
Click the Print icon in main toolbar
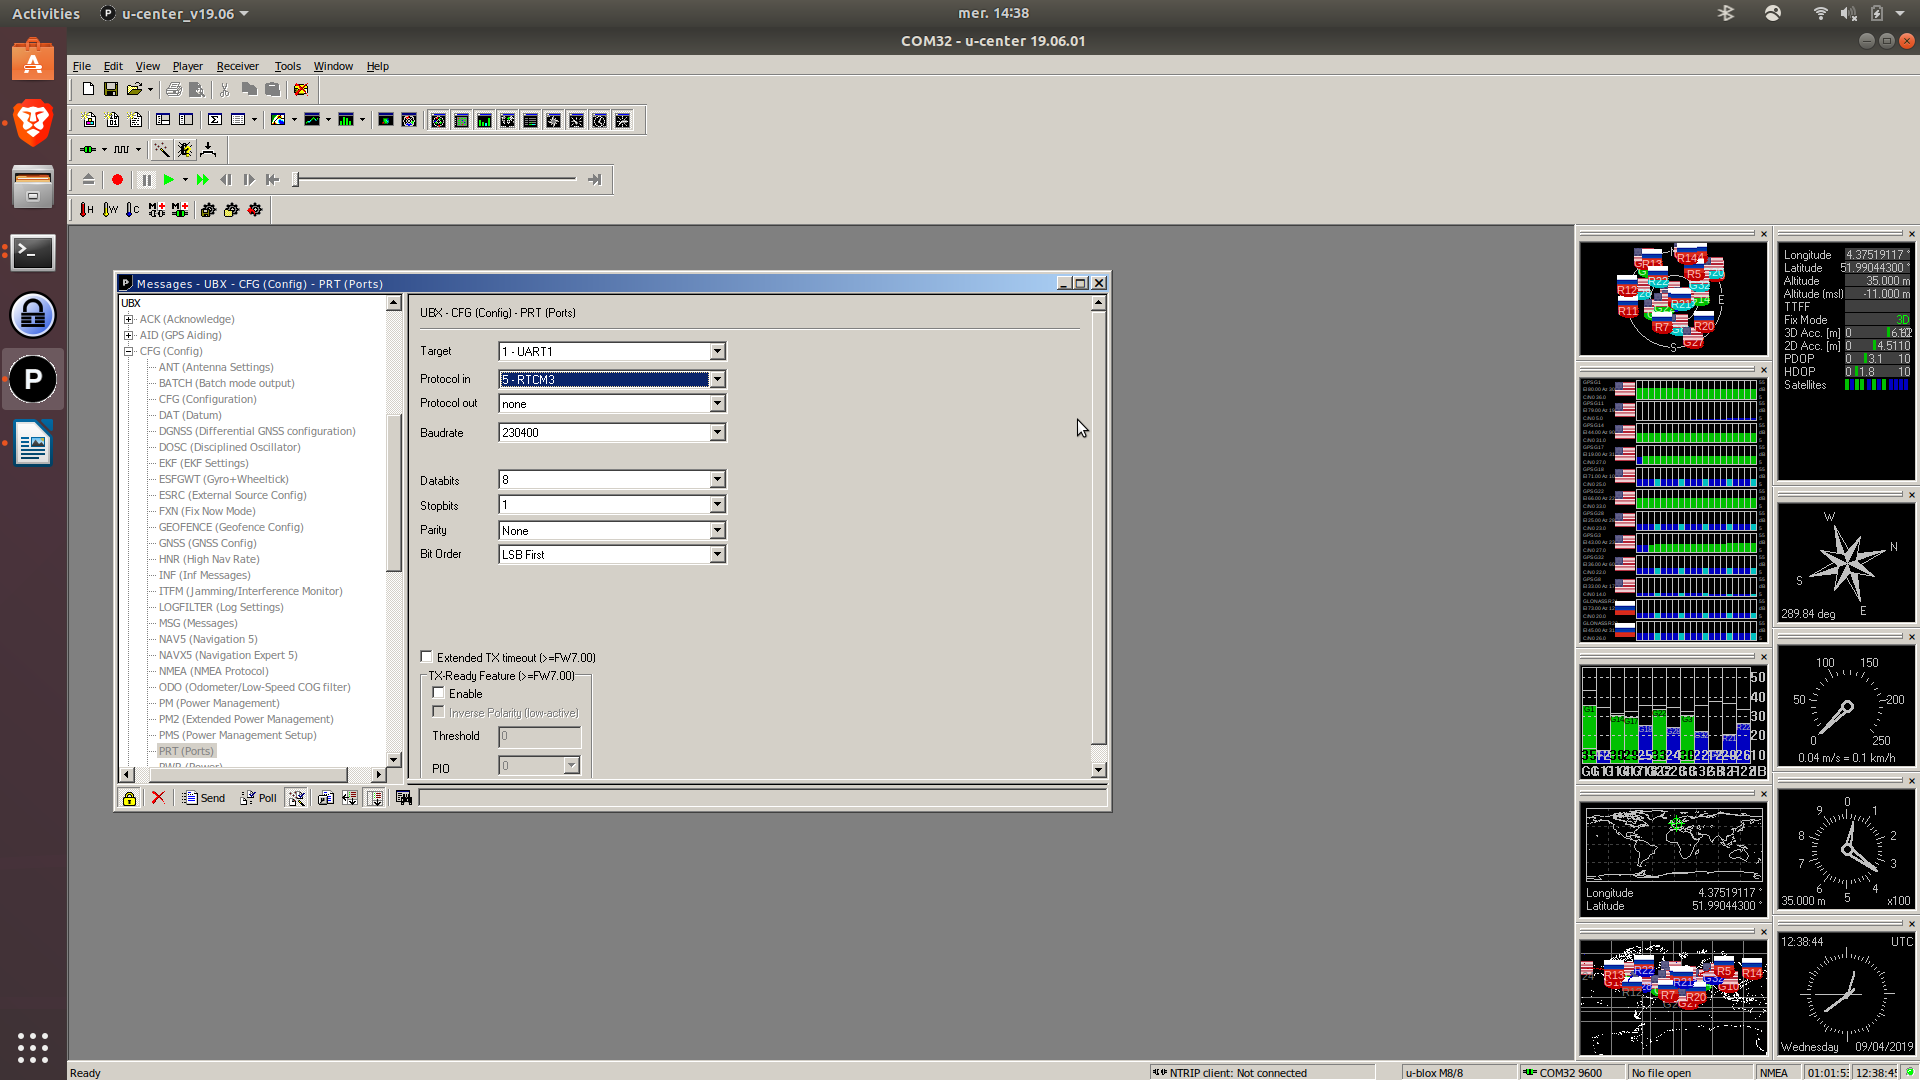click(174, 89)
